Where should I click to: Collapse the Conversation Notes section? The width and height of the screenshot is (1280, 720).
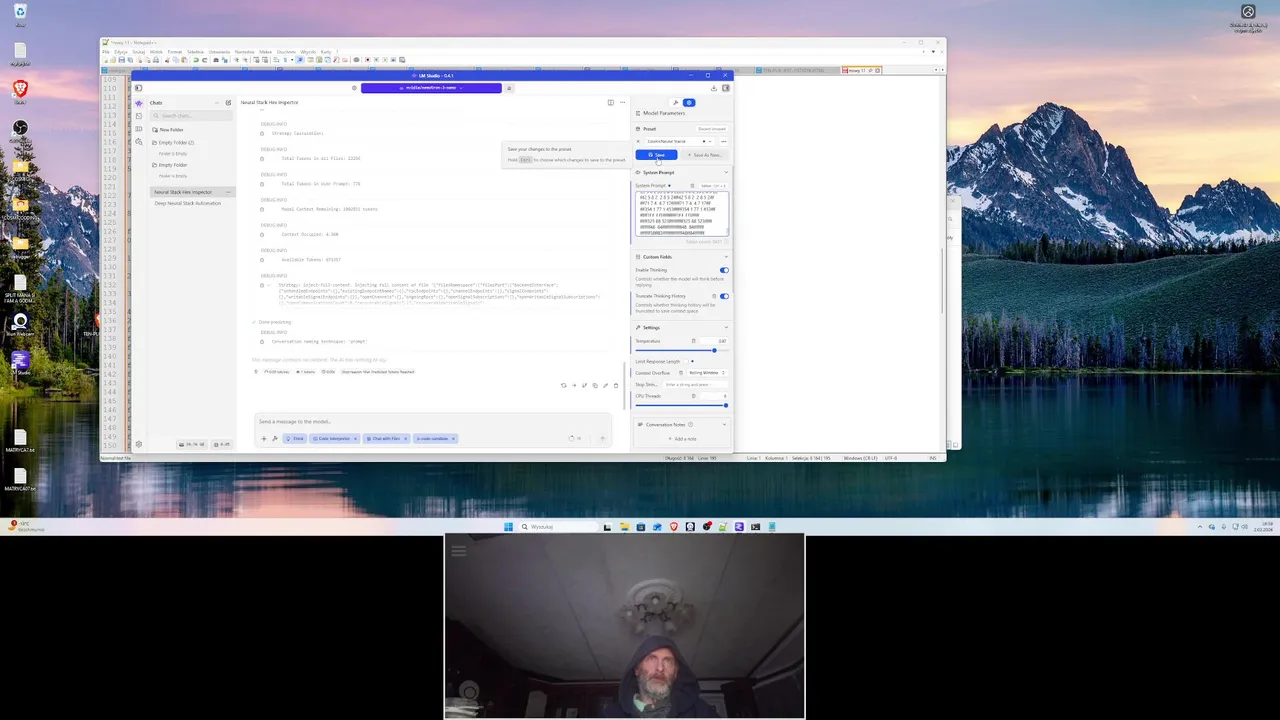724,425
